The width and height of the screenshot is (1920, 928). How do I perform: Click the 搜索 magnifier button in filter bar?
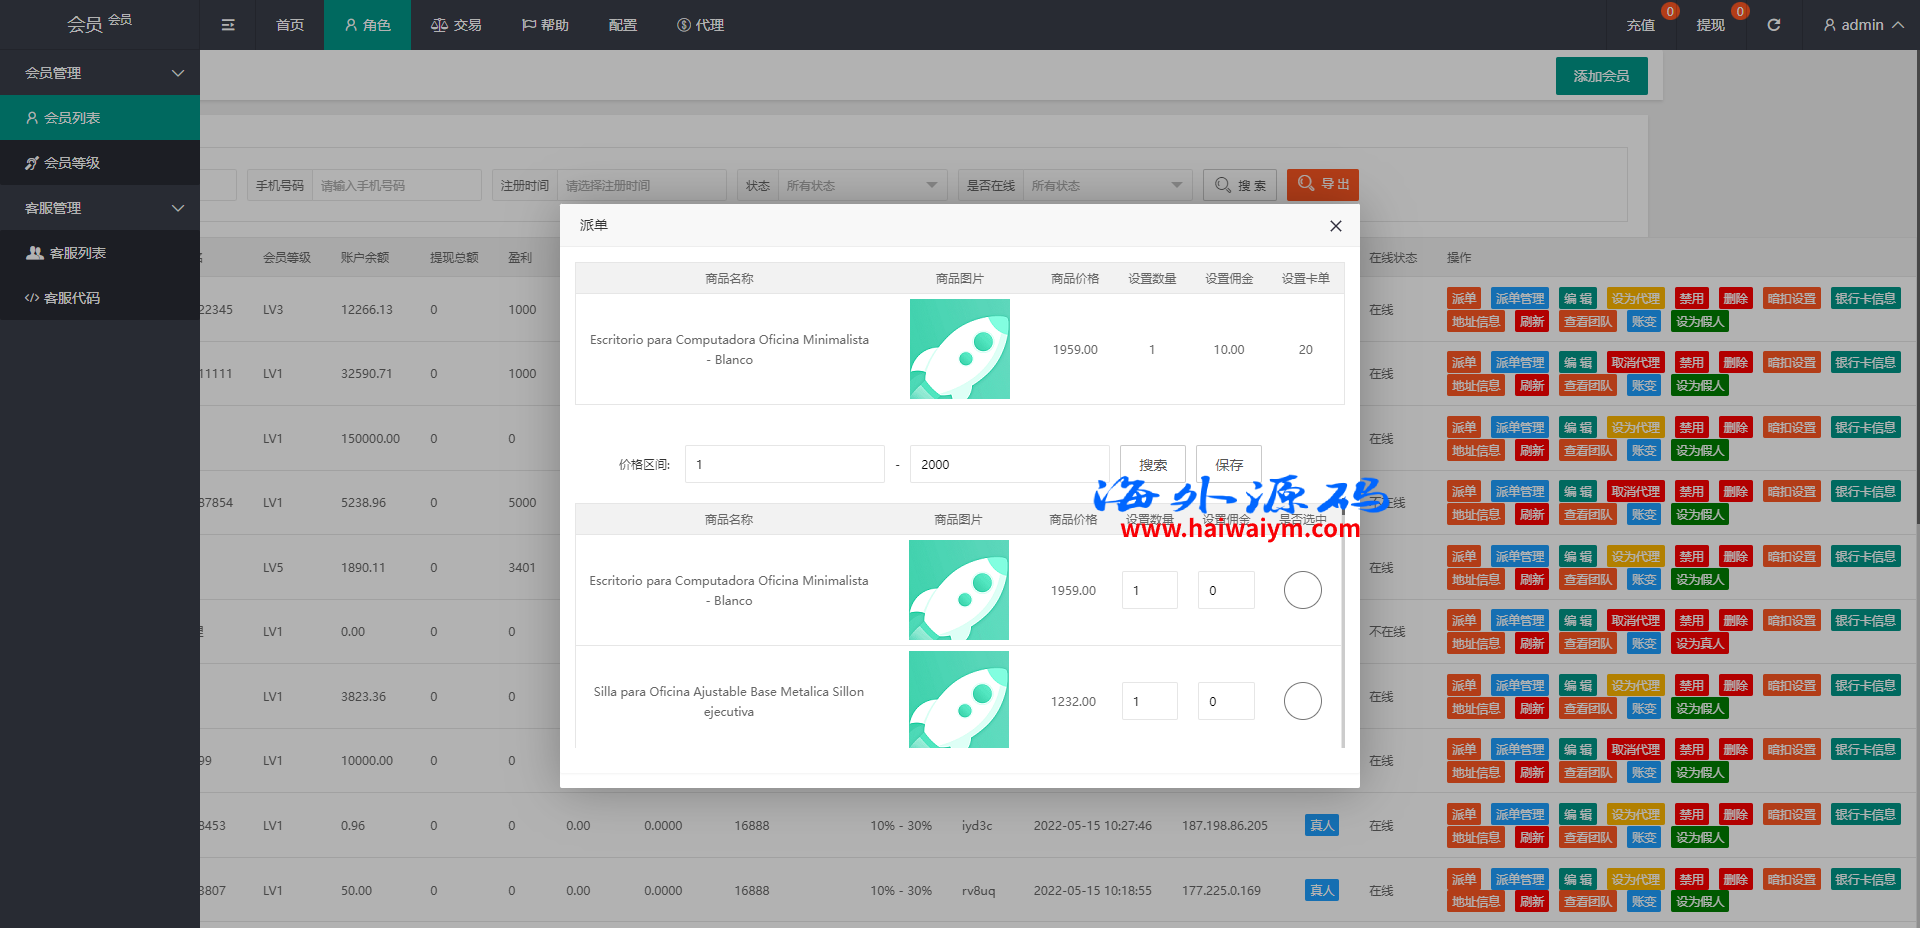[x=1239, y=185]
